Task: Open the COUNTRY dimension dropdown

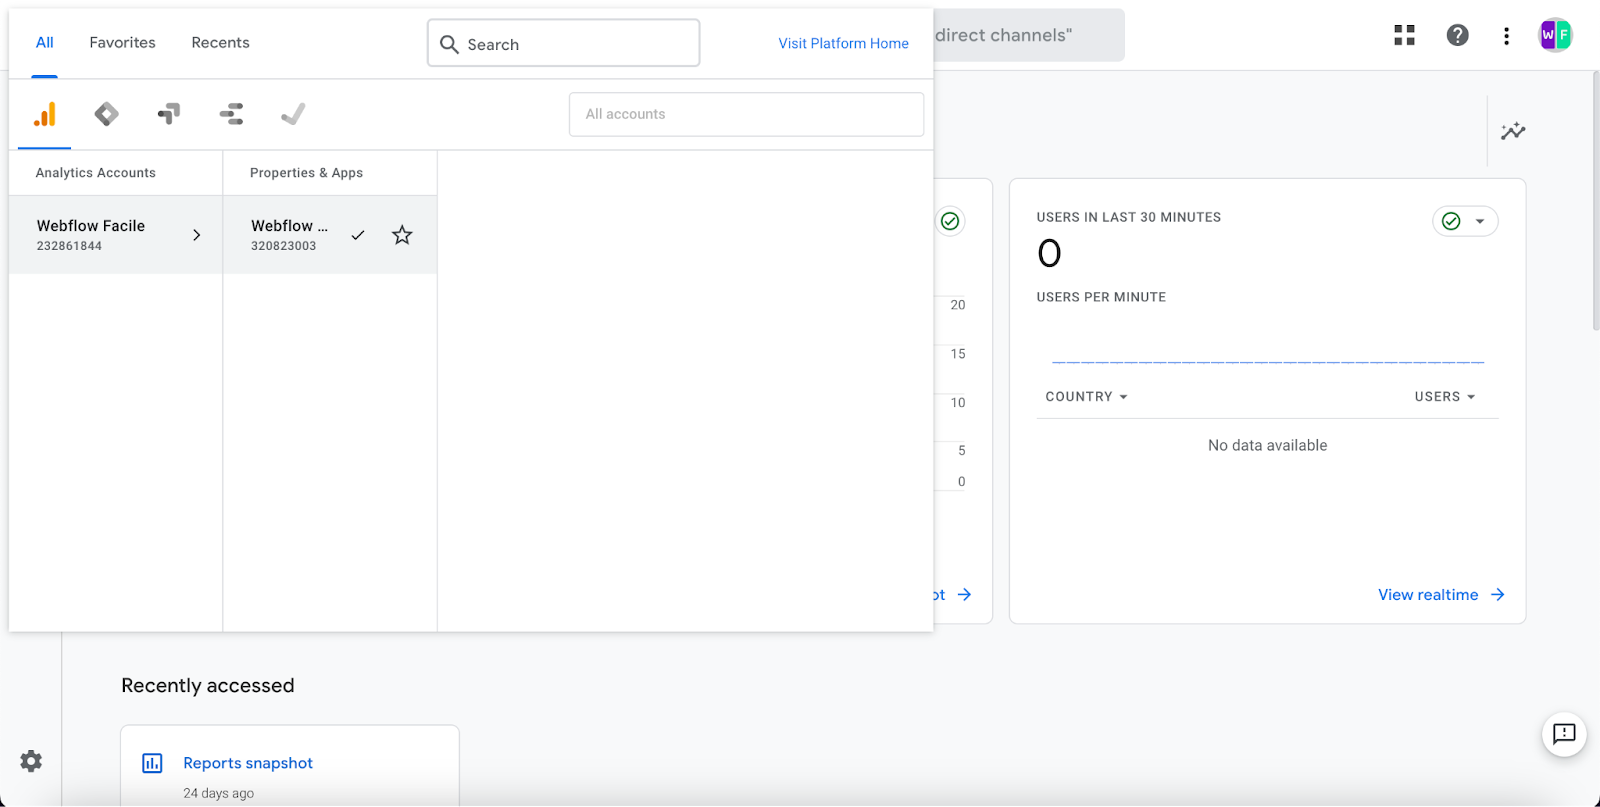Action: pos(1087,397)
